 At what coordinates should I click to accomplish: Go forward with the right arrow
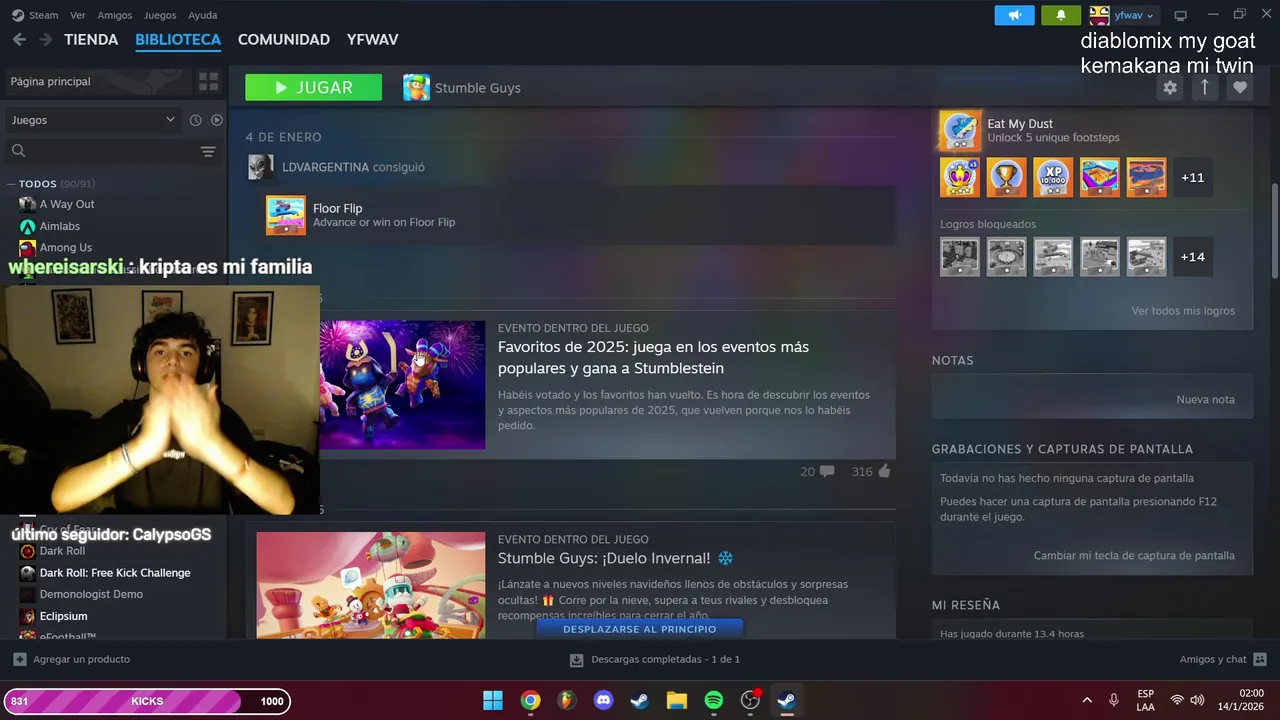(45, 40)
